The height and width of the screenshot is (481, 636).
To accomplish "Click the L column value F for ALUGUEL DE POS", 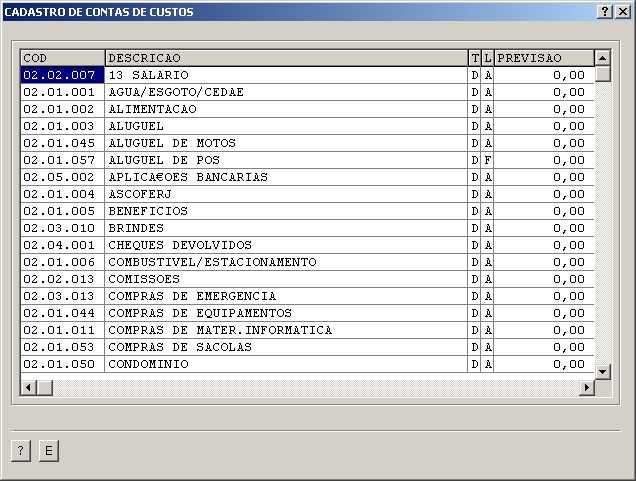I will point(489,160).
